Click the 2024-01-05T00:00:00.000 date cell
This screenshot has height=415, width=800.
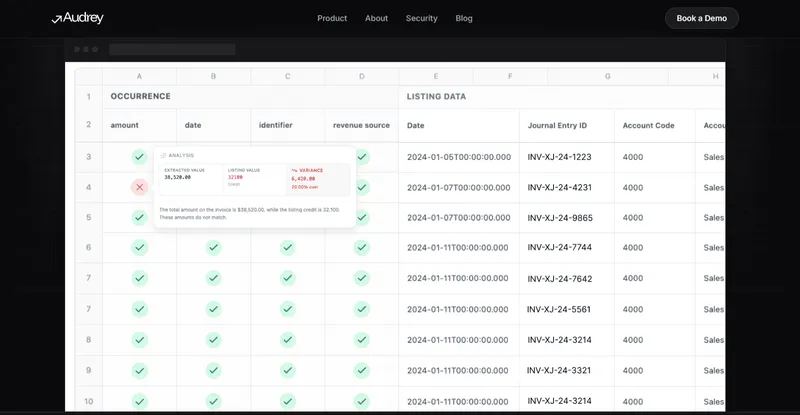(x=459, y=157)
